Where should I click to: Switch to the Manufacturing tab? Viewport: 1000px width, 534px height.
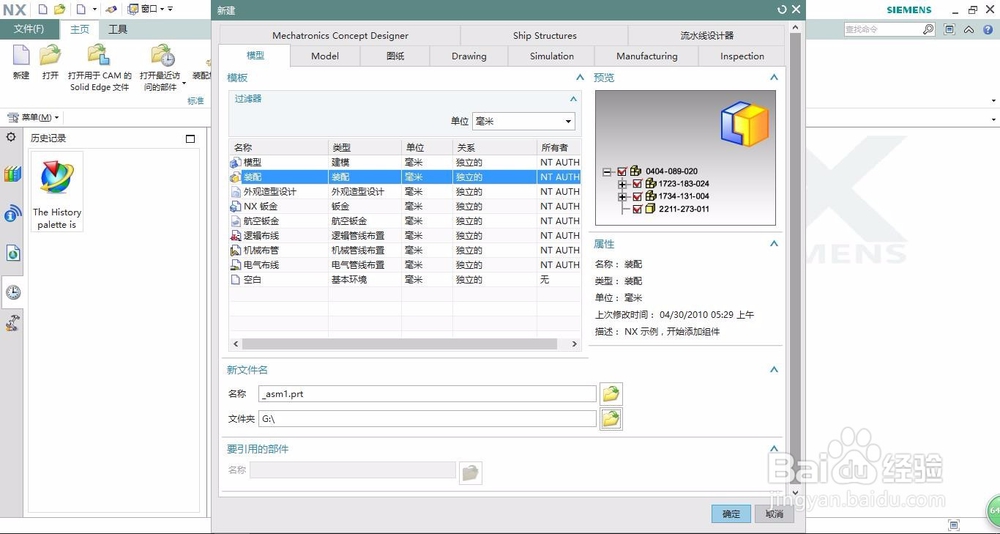tap(647, 56)
